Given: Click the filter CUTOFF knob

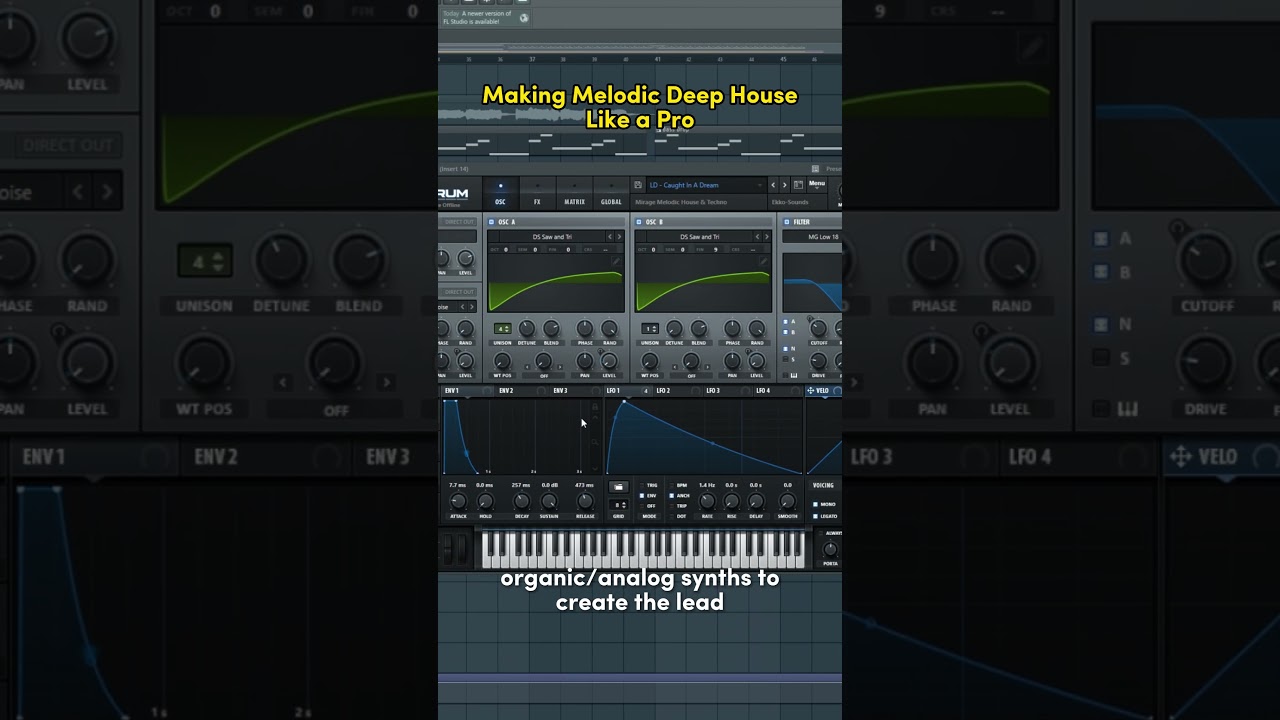Looking at the screenshot, I should pos(818,328).
